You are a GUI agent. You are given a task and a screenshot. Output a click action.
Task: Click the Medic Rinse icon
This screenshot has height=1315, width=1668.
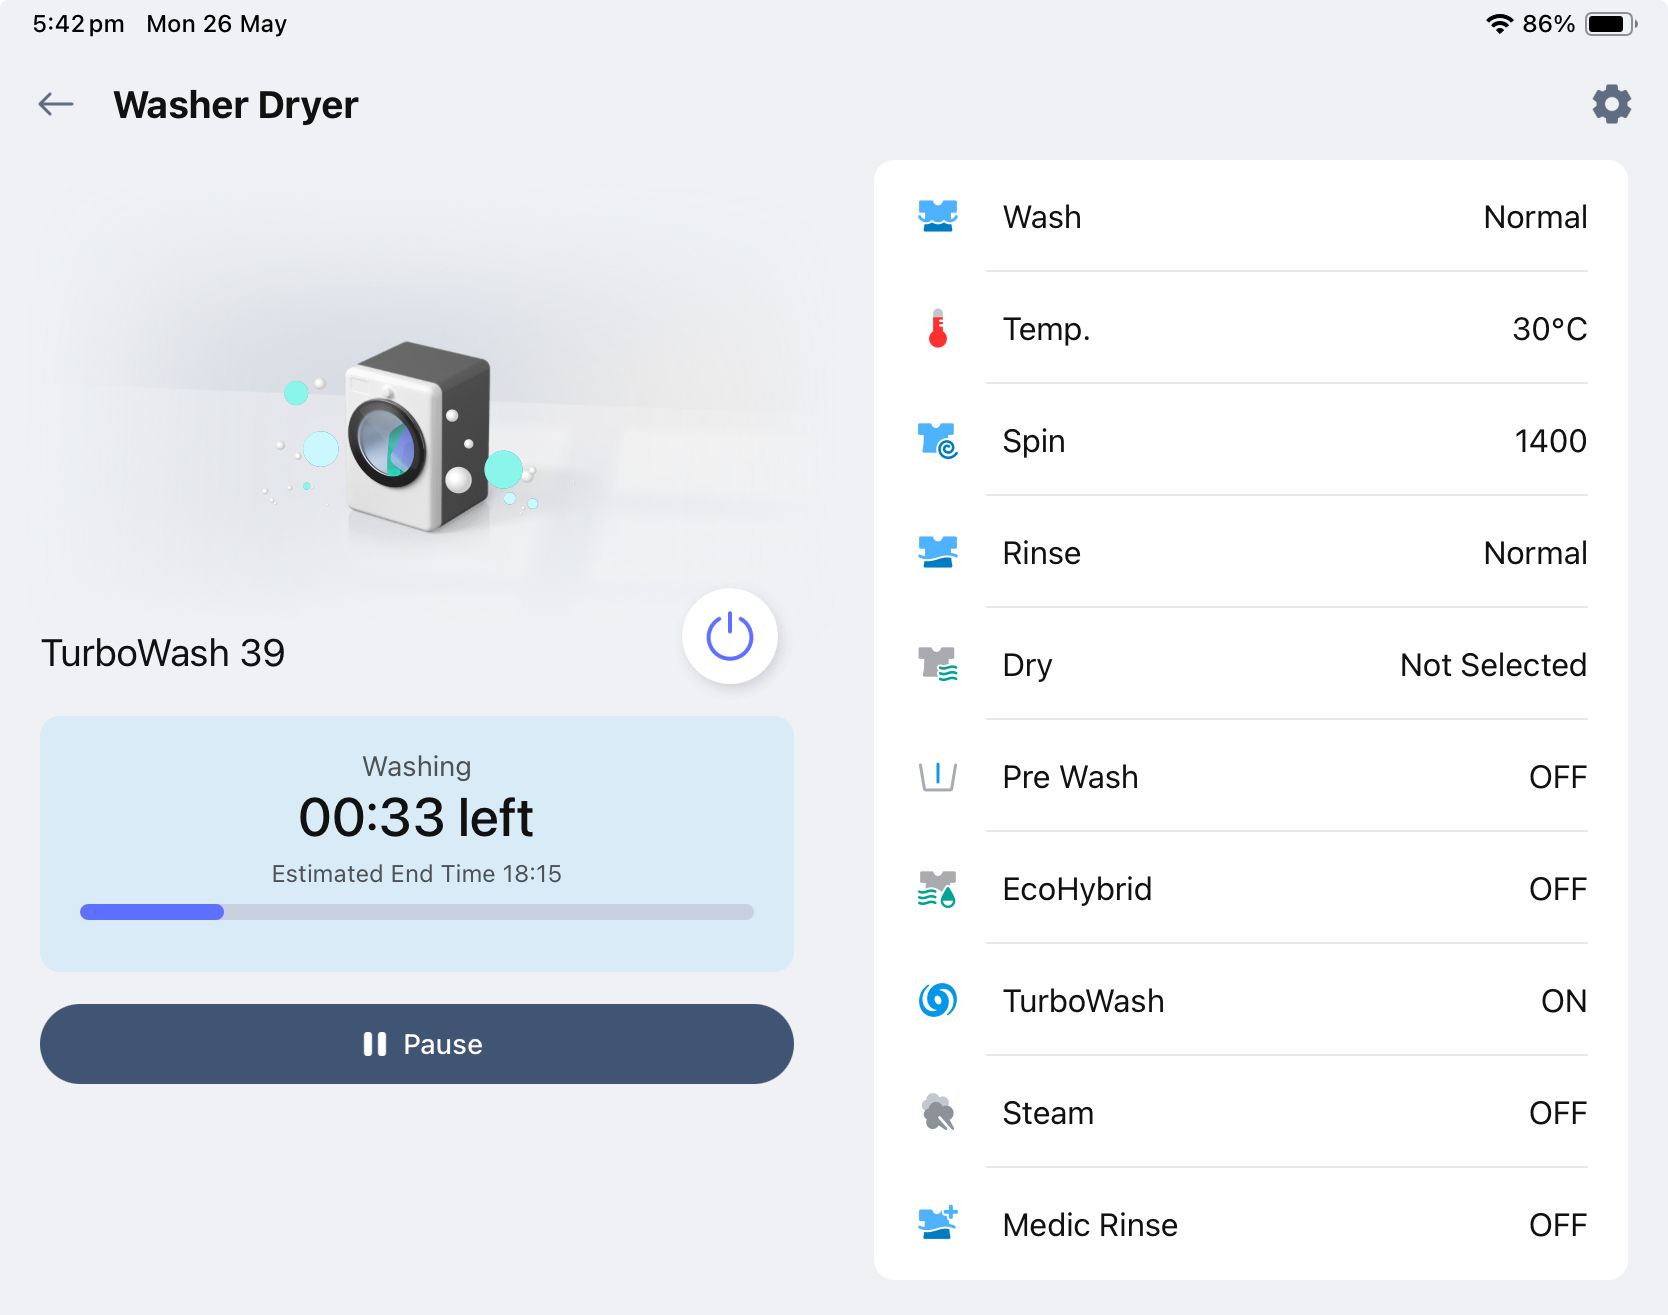938,1224
